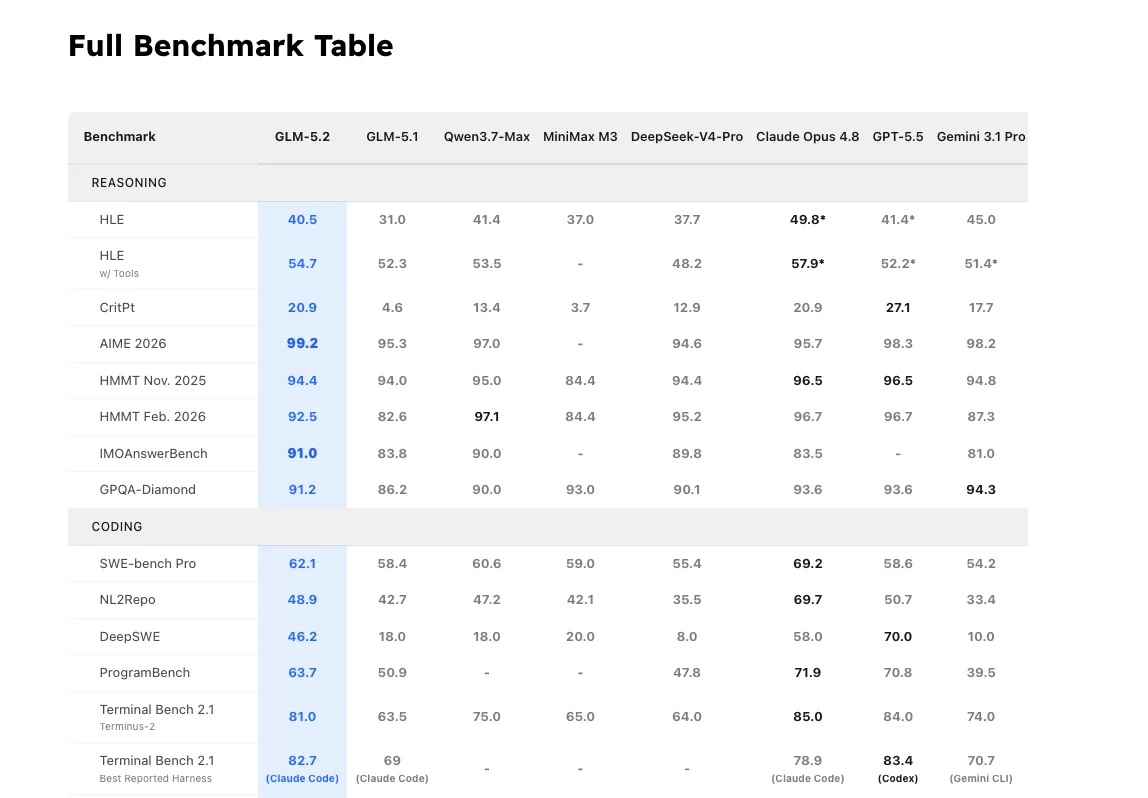Click the CODING section label
This screenshot has height=798, width=1148.
[x=117, y=527]
